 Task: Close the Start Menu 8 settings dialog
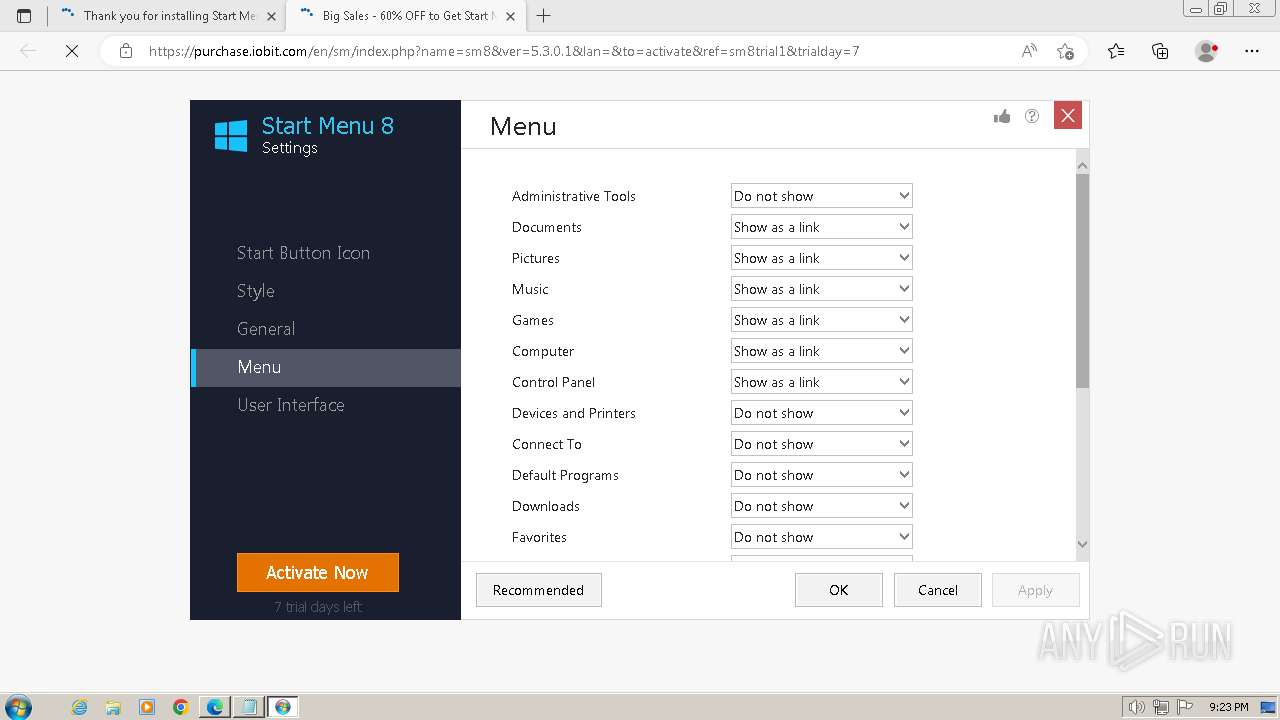tap(1068, 115)
